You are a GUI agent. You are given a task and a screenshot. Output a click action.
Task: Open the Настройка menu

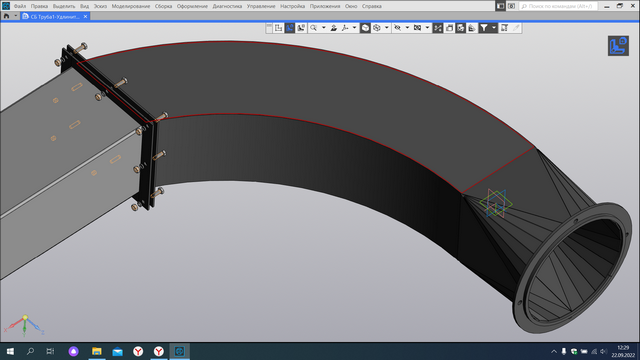292,6
